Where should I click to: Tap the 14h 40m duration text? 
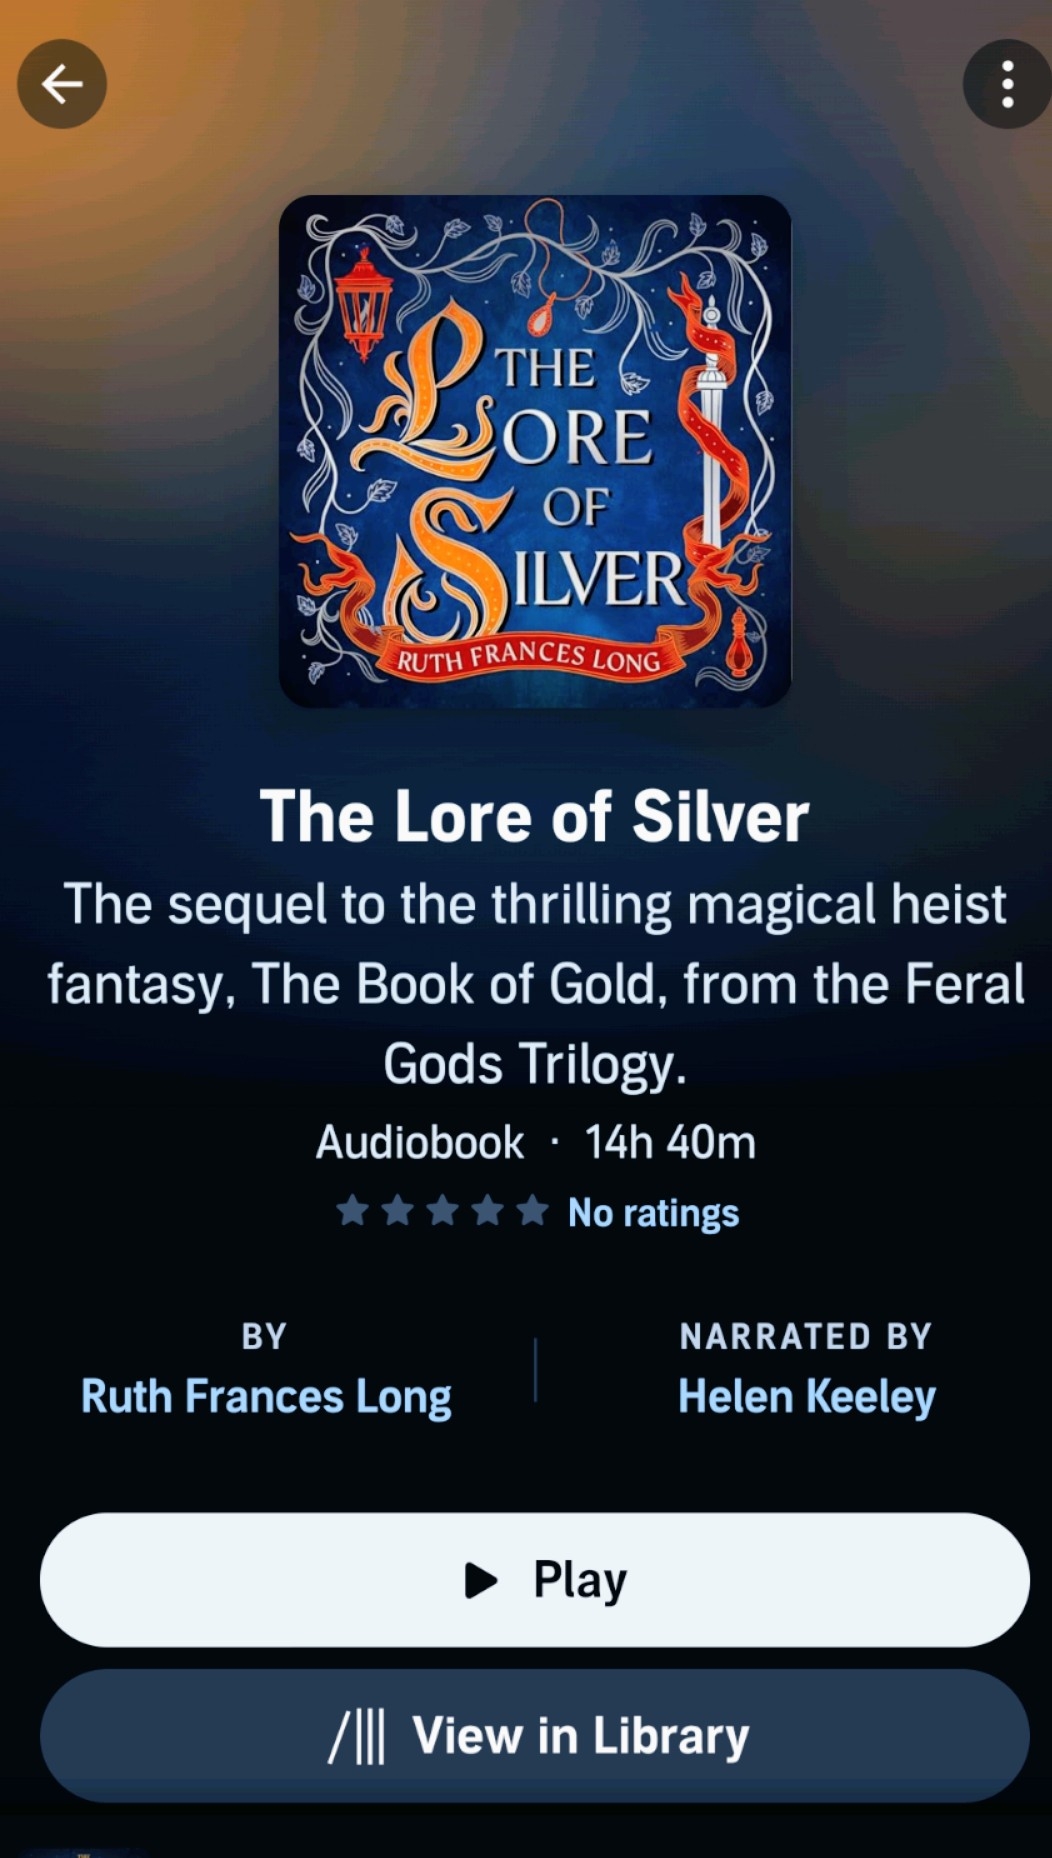click(x=670, y=1142)
